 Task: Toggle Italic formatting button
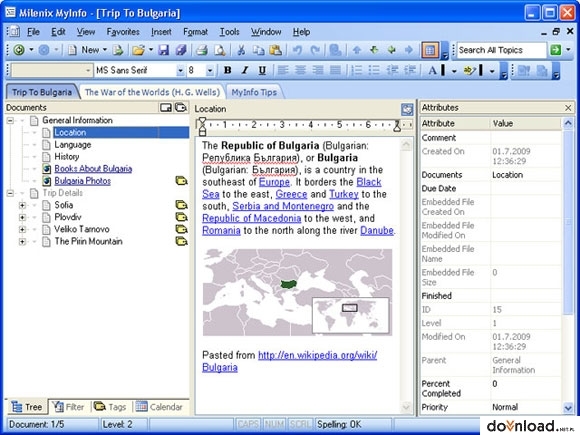pyautogui.click(x=245, y=70)
